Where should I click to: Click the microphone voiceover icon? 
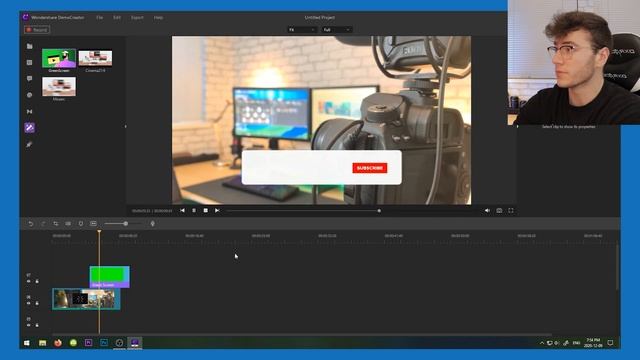[153, 224]
